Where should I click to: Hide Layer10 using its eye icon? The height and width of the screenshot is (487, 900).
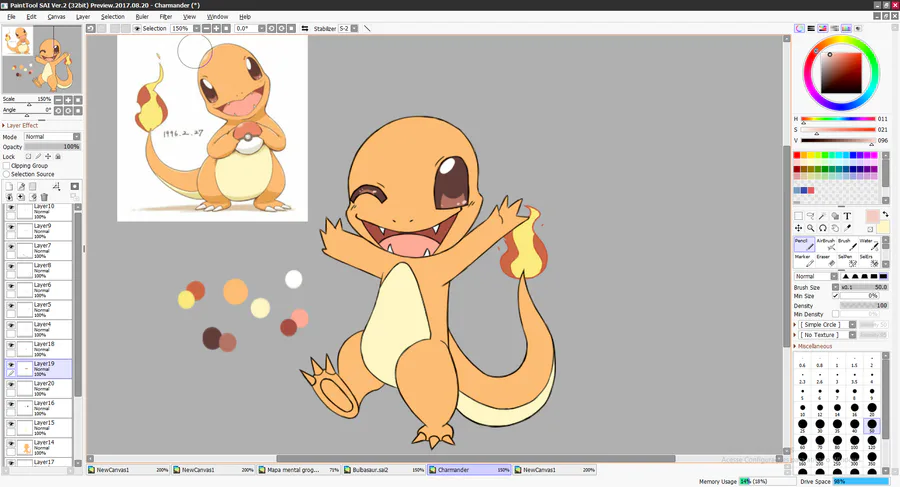(11, 208)
